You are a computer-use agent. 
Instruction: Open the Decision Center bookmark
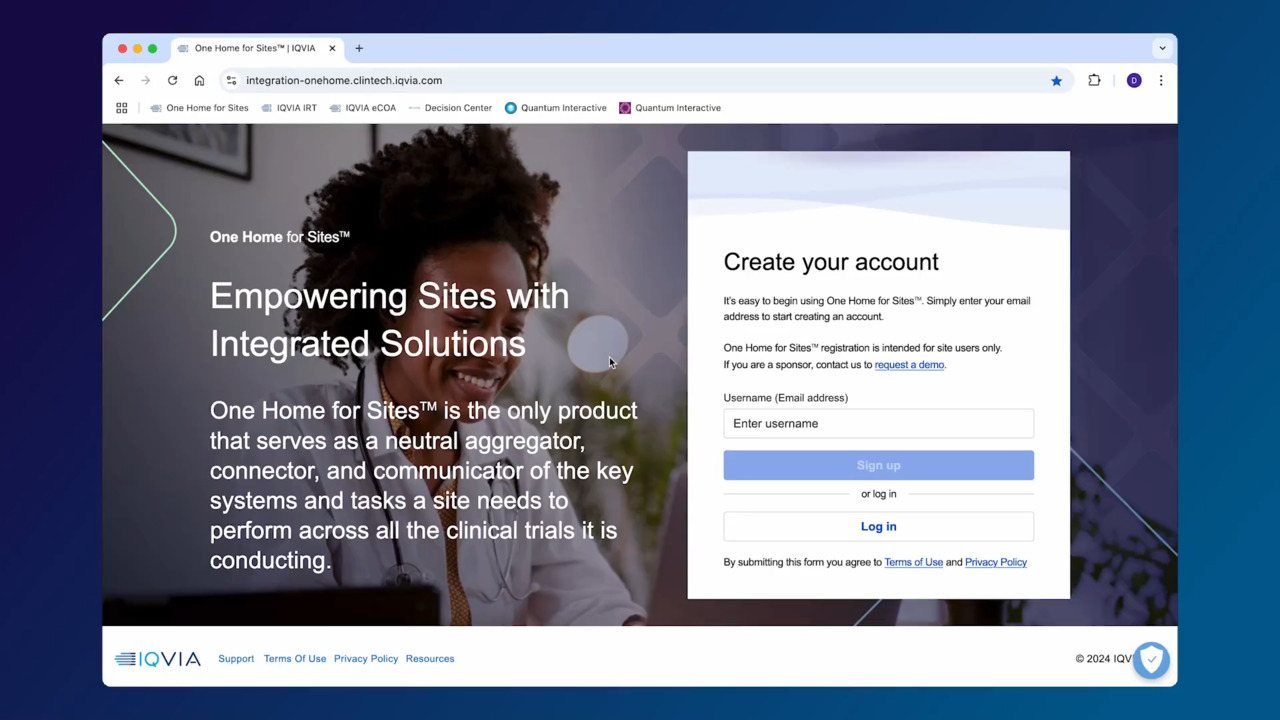(450, 108)
